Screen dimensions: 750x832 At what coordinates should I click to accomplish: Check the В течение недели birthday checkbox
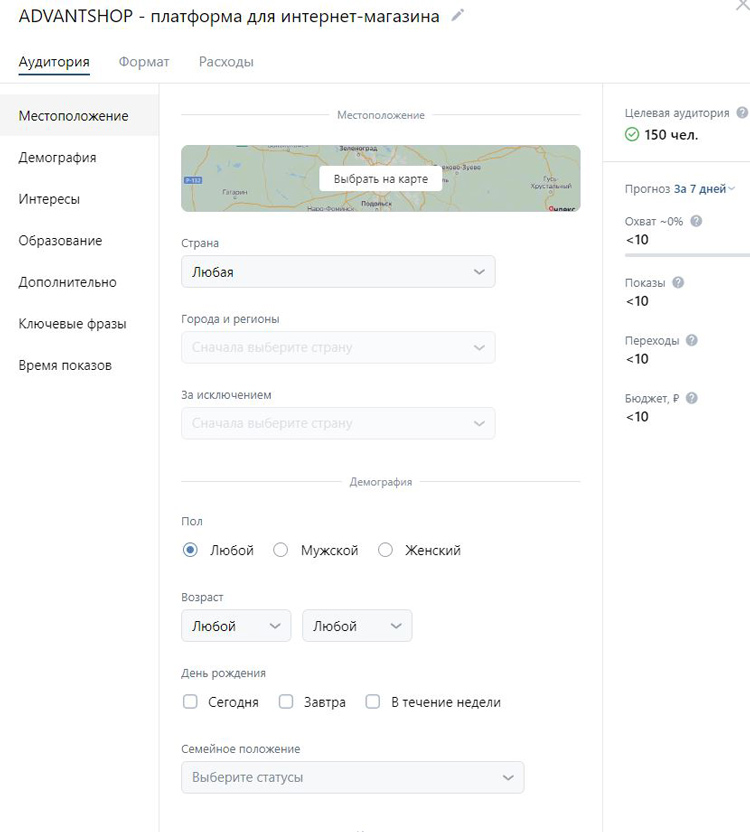click(x=373, y=701)
